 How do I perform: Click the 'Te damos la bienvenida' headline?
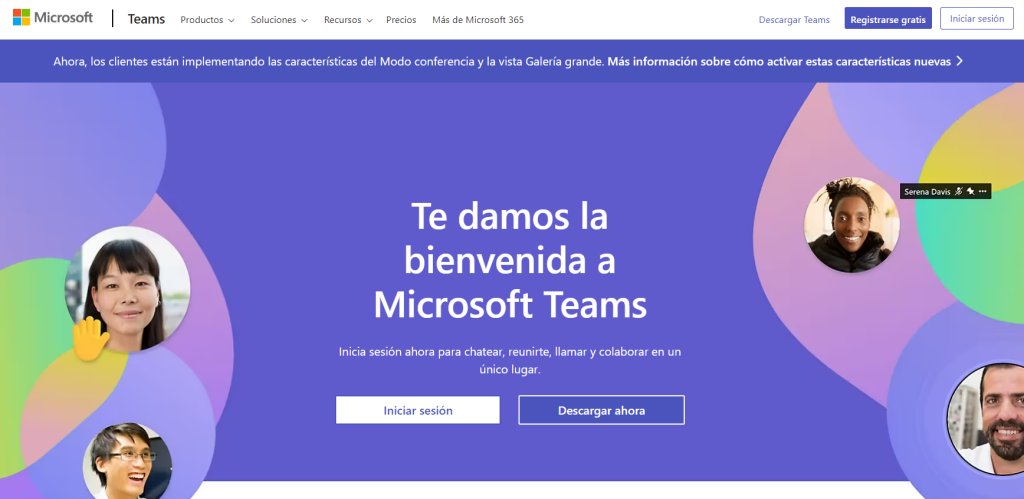[510, 261]
